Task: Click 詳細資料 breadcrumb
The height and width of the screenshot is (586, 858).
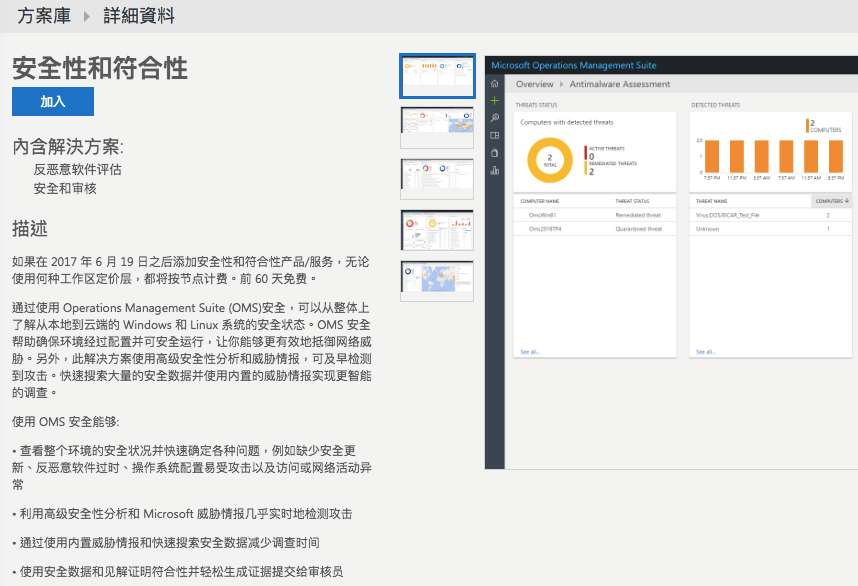Action: pyautogui.click(x=139, y=16)
